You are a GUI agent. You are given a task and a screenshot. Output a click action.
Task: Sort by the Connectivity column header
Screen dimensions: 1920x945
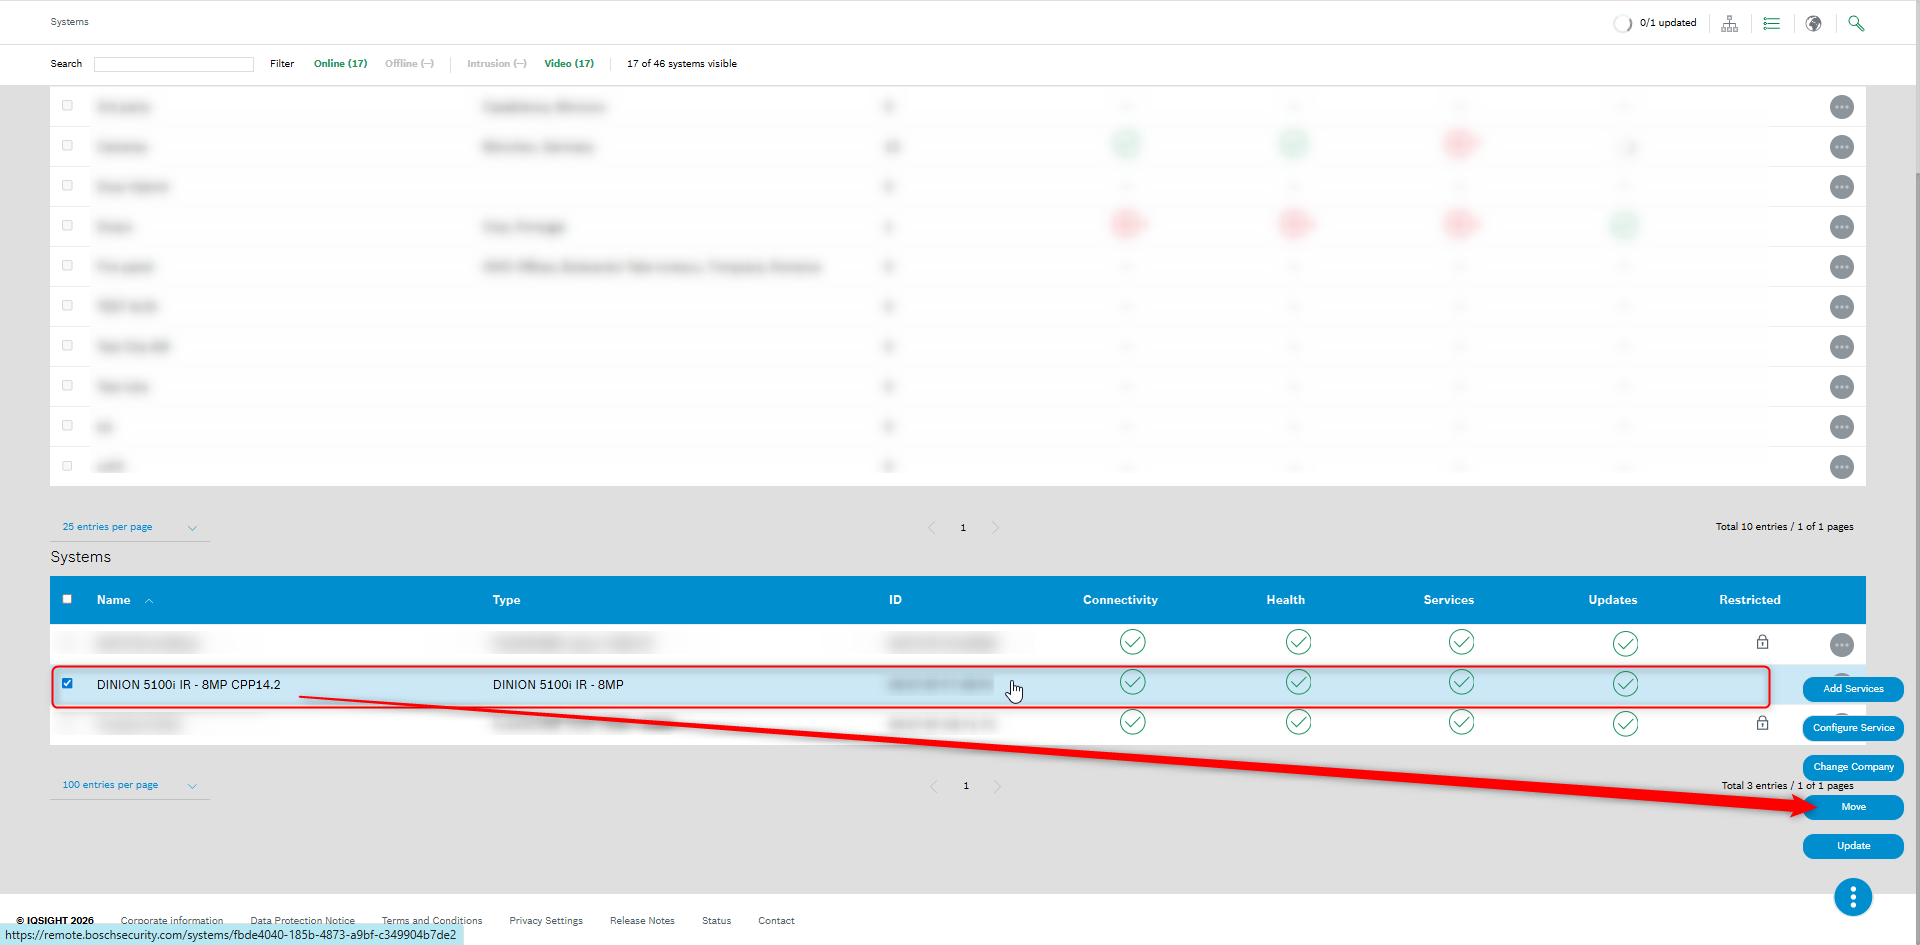[1120, 600]
